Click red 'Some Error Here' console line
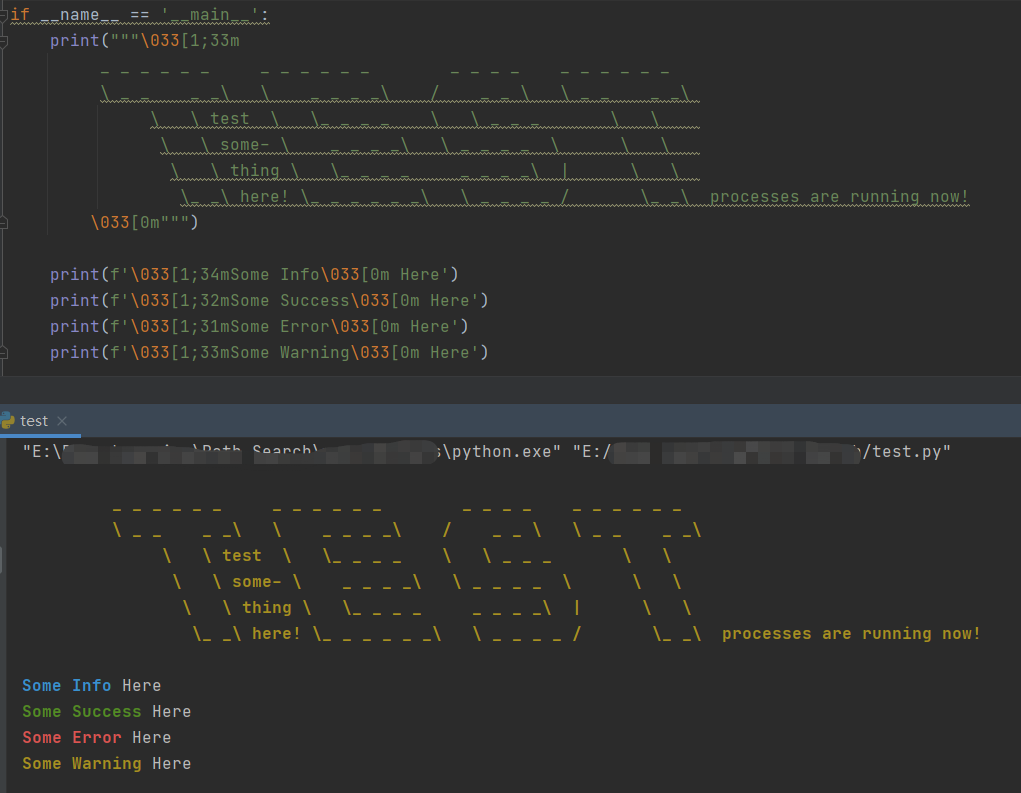The height and width of the screenshot is (793, 1021). point(97,738)
